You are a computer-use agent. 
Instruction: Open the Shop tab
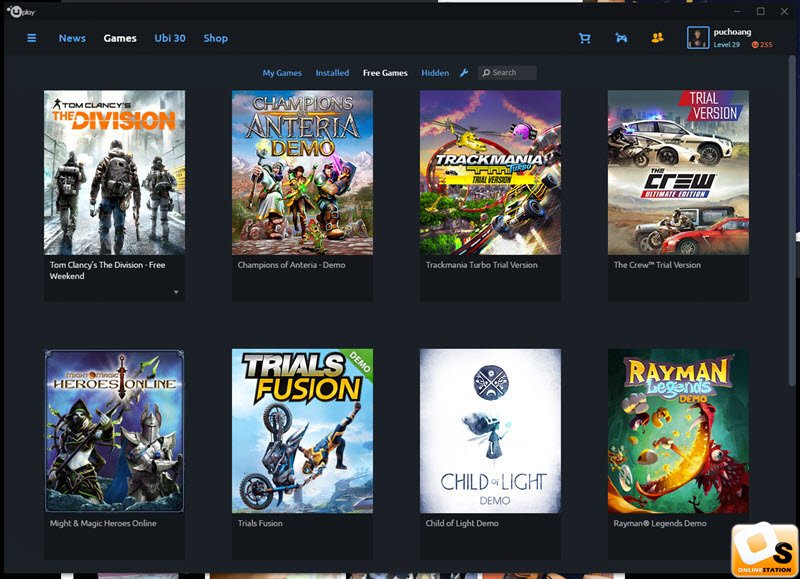(215, 38)
